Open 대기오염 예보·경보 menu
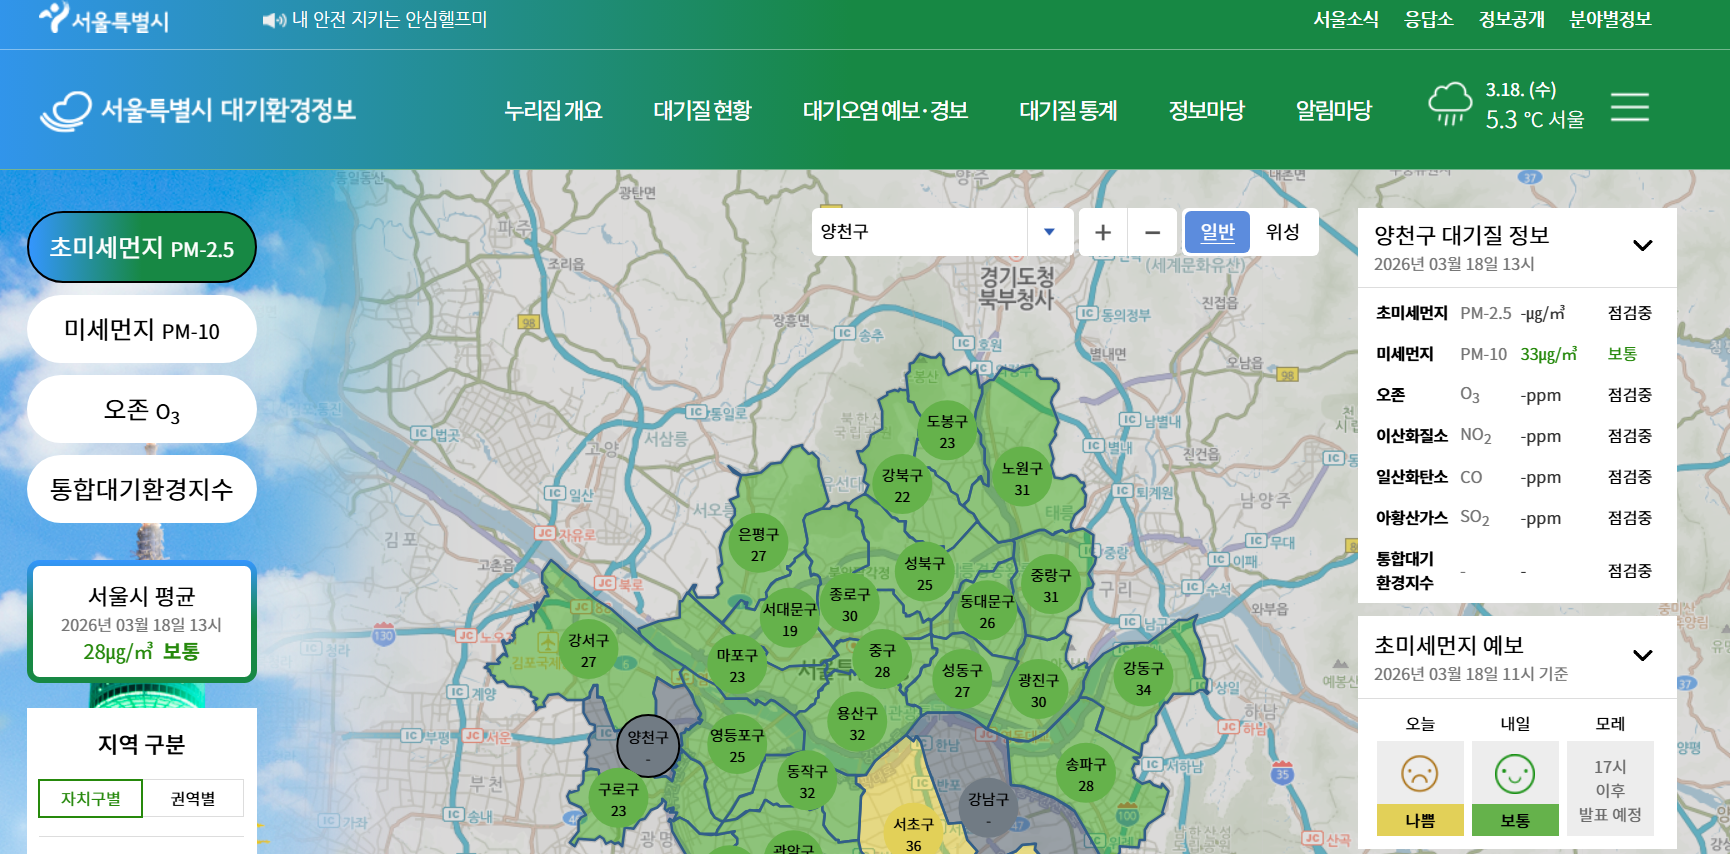Screen dimensions: 1730x854 point(885,110)
